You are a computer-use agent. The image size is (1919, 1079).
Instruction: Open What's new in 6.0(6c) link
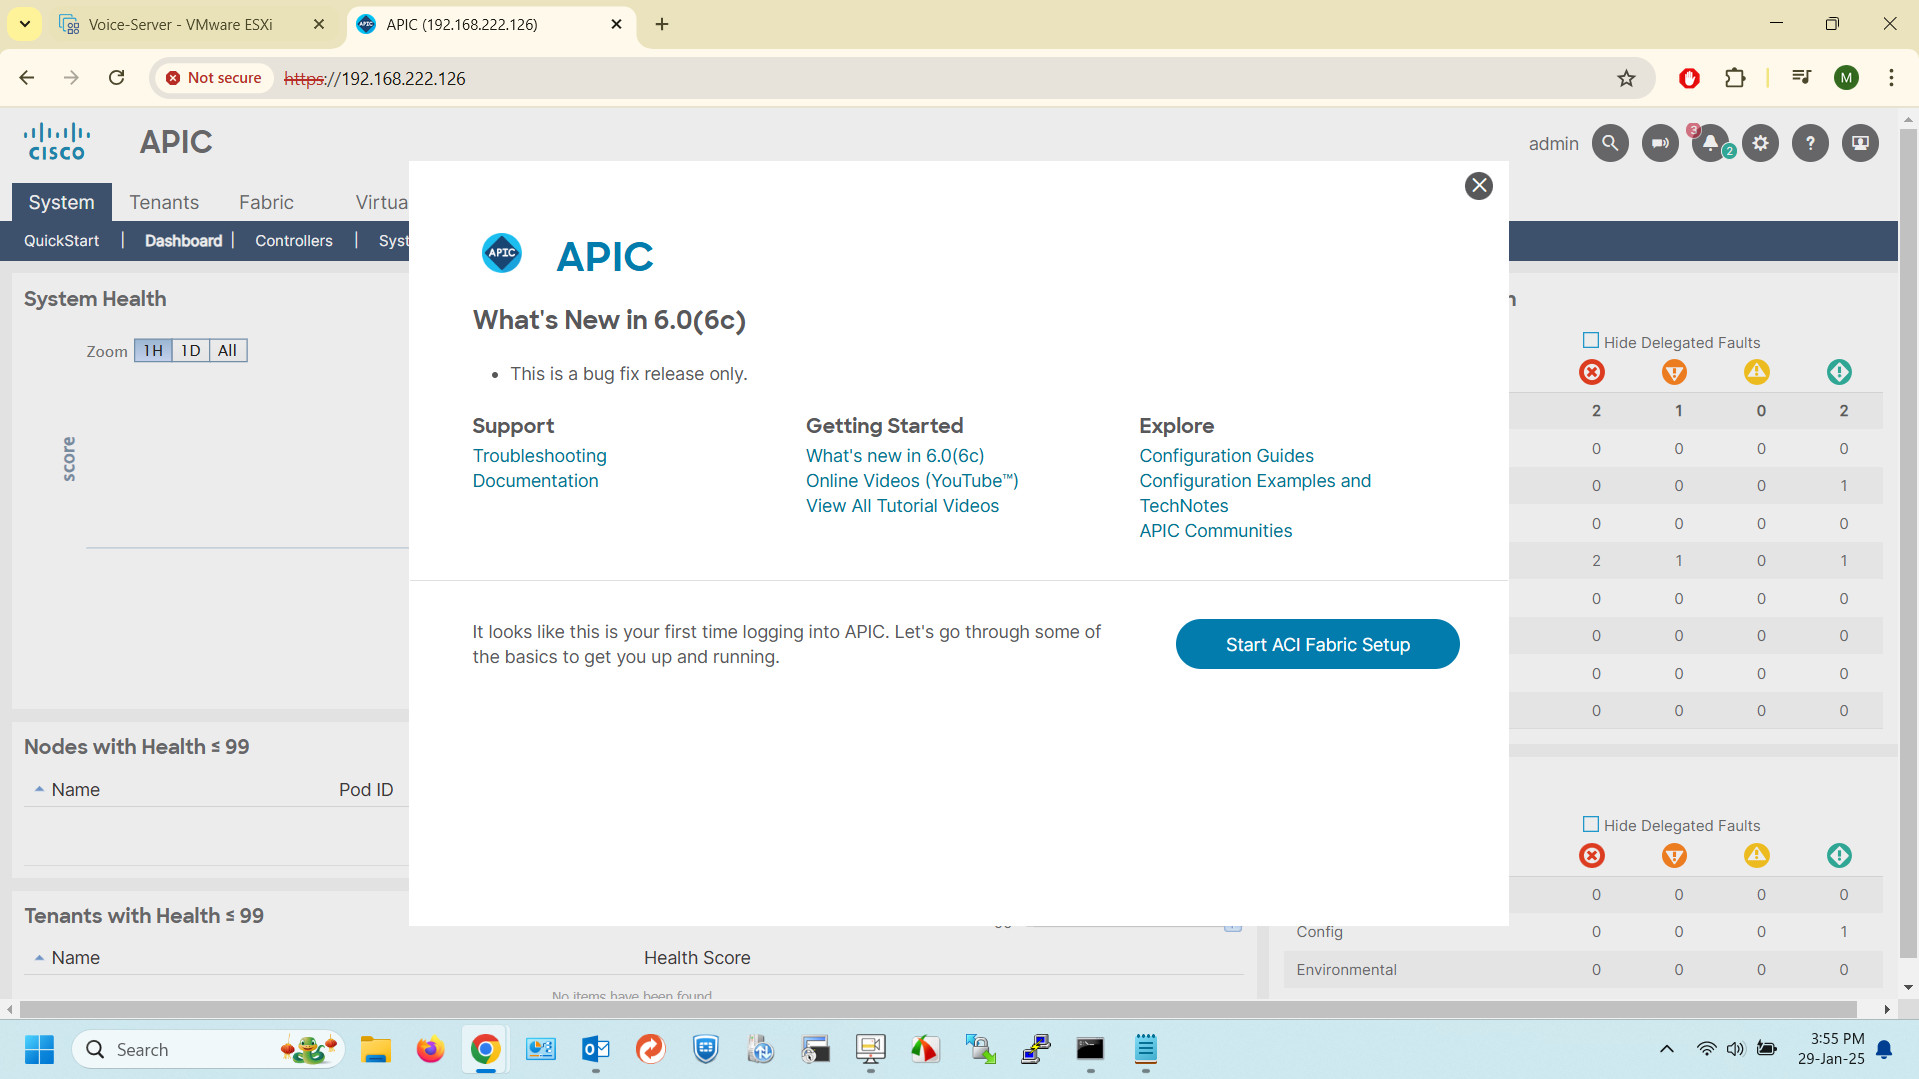tap(895, 456)
